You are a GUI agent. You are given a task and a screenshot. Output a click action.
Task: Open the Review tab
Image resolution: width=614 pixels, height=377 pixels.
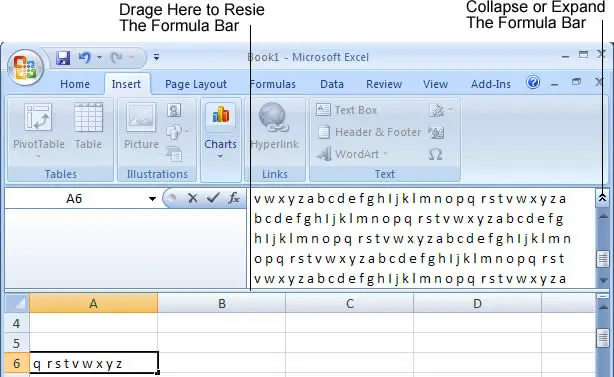click(x=384, y=84)
